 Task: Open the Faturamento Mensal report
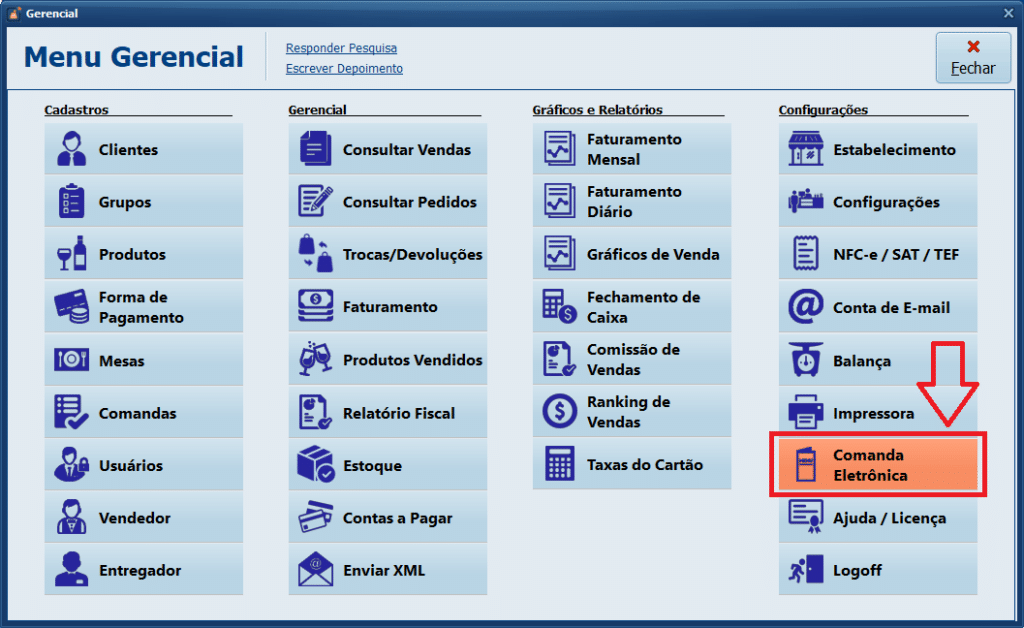(631, 150)
